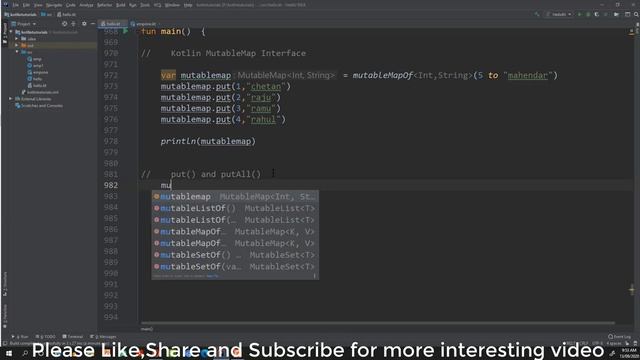Toggle the Favorites tool window tab on left edge

point(5,315)
